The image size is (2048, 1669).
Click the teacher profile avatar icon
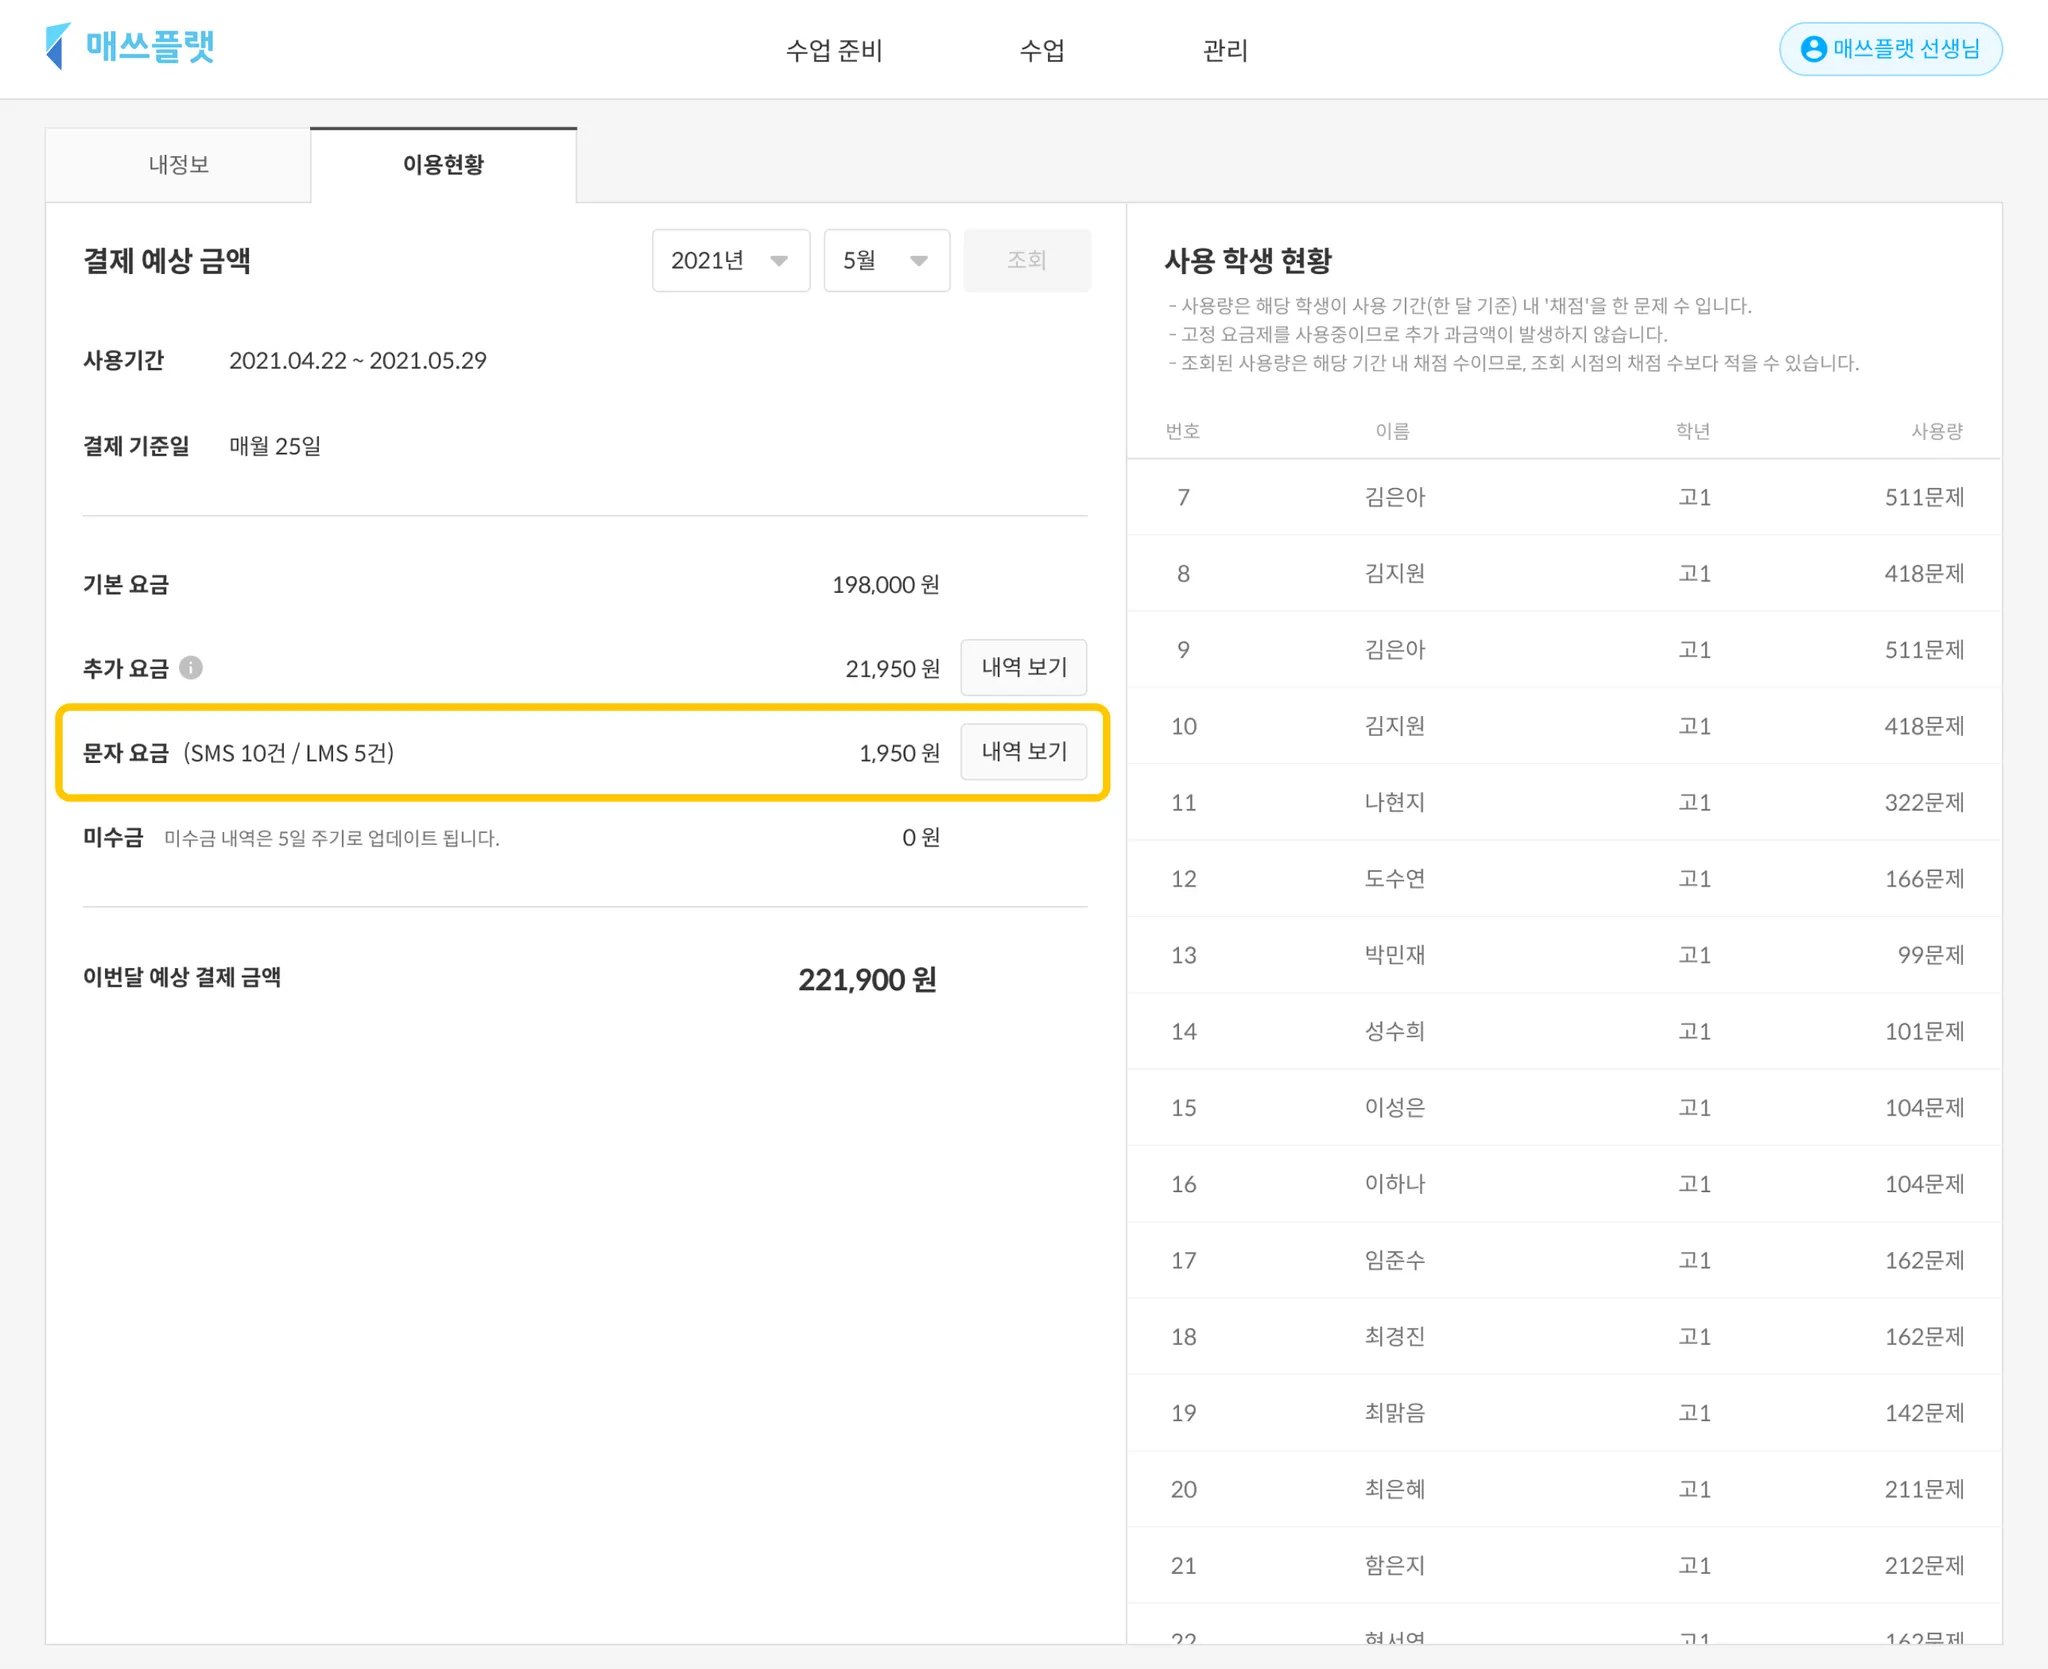[x=1812, y=49]
